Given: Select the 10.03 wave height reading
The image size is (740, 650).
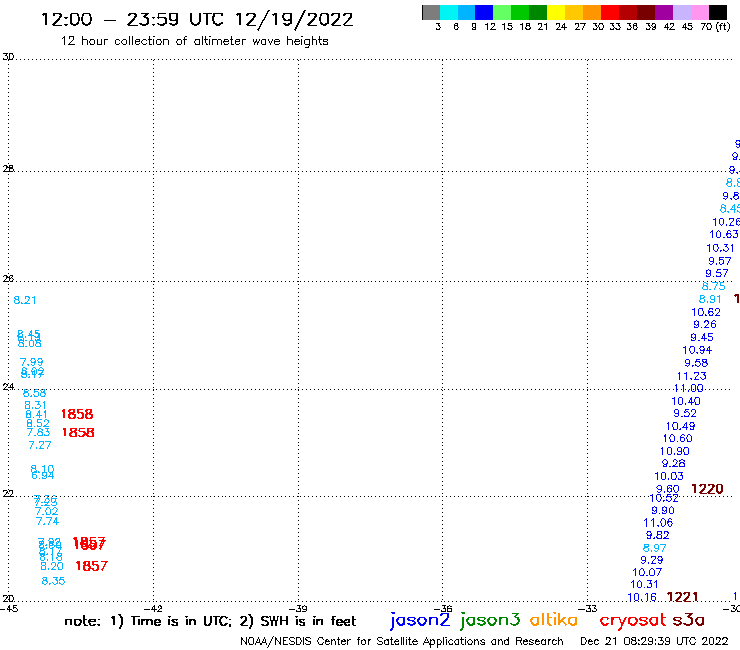Looking at the screenshot, I should pos(669,476).
